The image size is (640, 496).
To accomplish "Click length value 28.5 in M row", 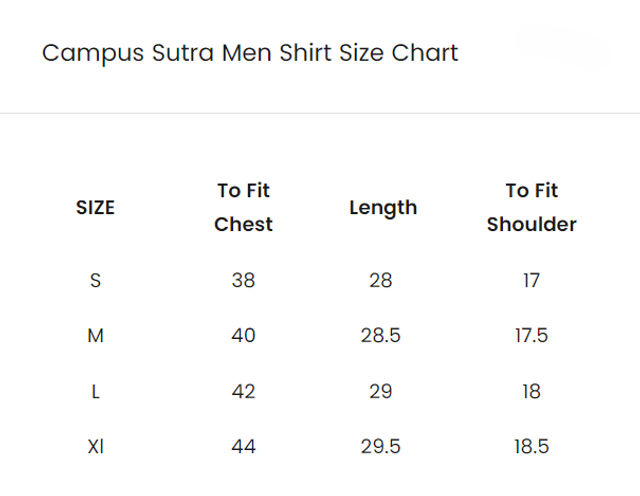I will pos(380,336).
